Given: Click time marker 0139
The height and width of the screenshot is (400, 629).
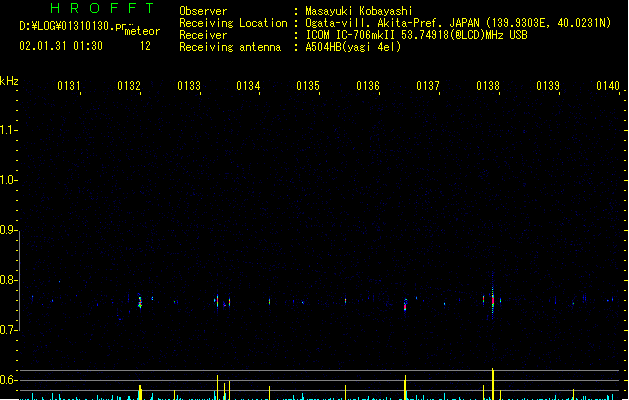Looking at the screenshot, I should click(548, 86).
